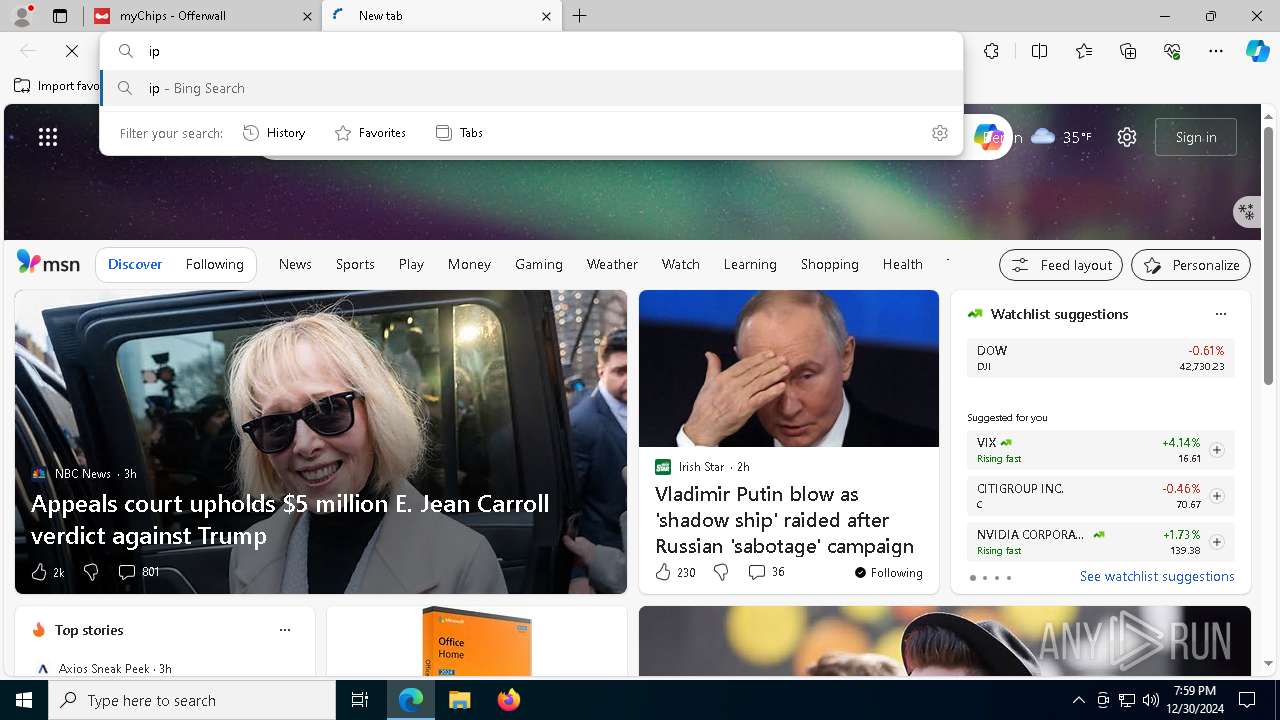Open the msn logo home link
The width and height of the screenshot is (1280, 720).
(48, 263)
